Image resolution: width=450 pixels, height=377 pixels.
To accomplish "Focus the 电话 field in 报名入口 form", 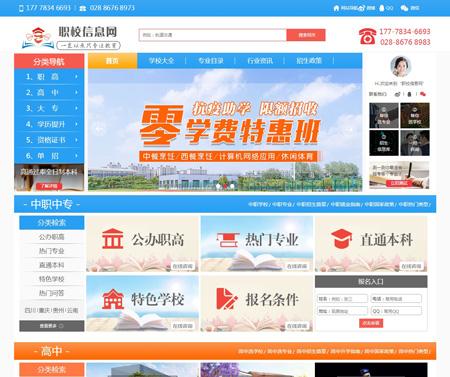I will (396, 299).
